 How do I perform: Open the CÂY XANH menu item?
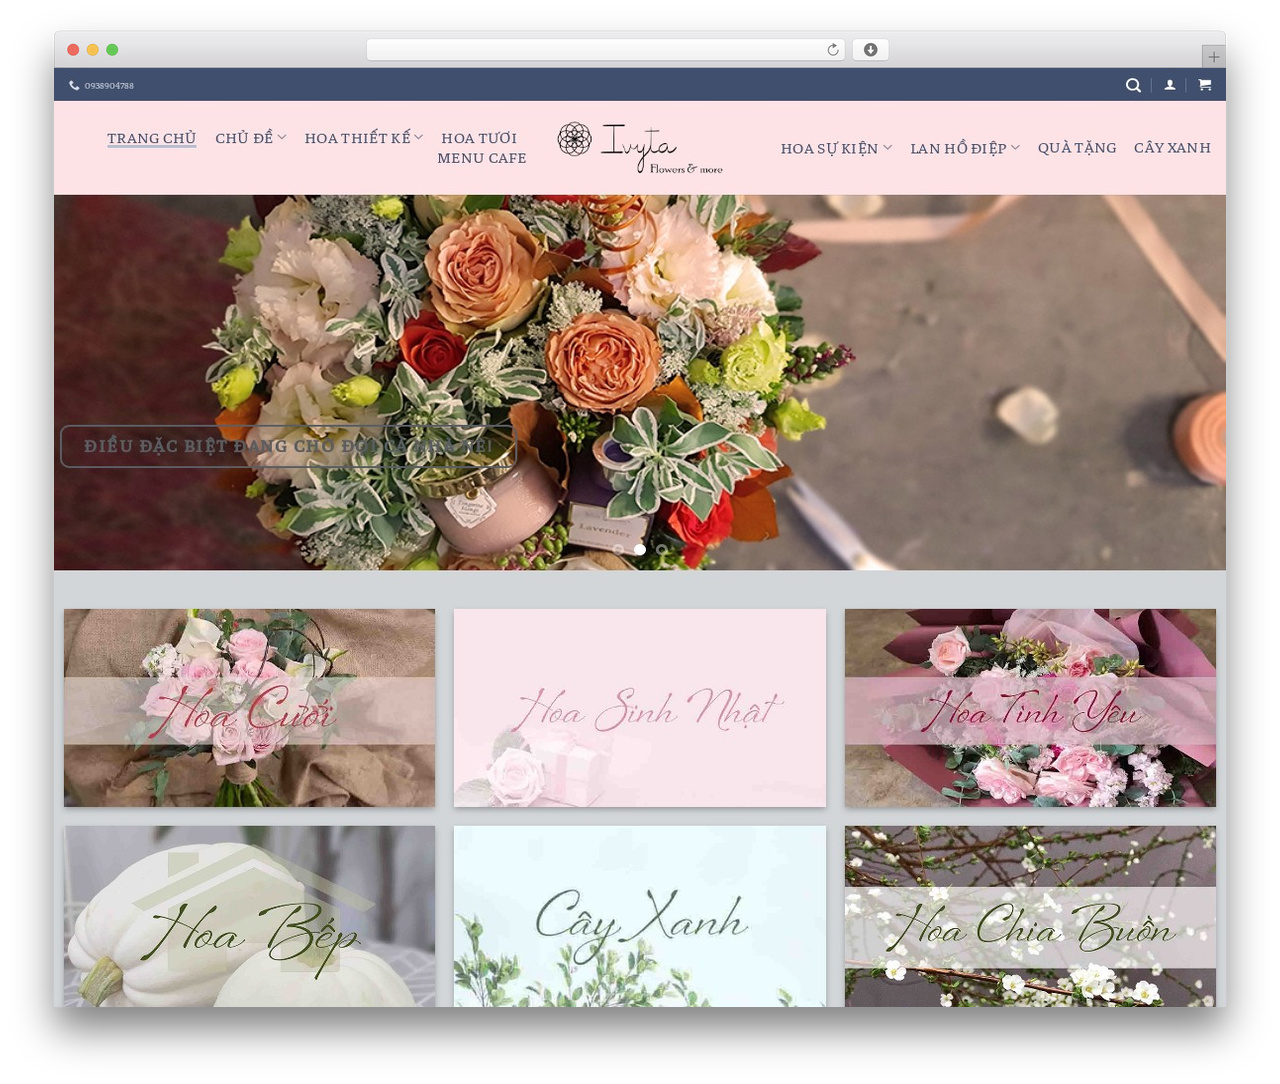tap(1172, 148)
